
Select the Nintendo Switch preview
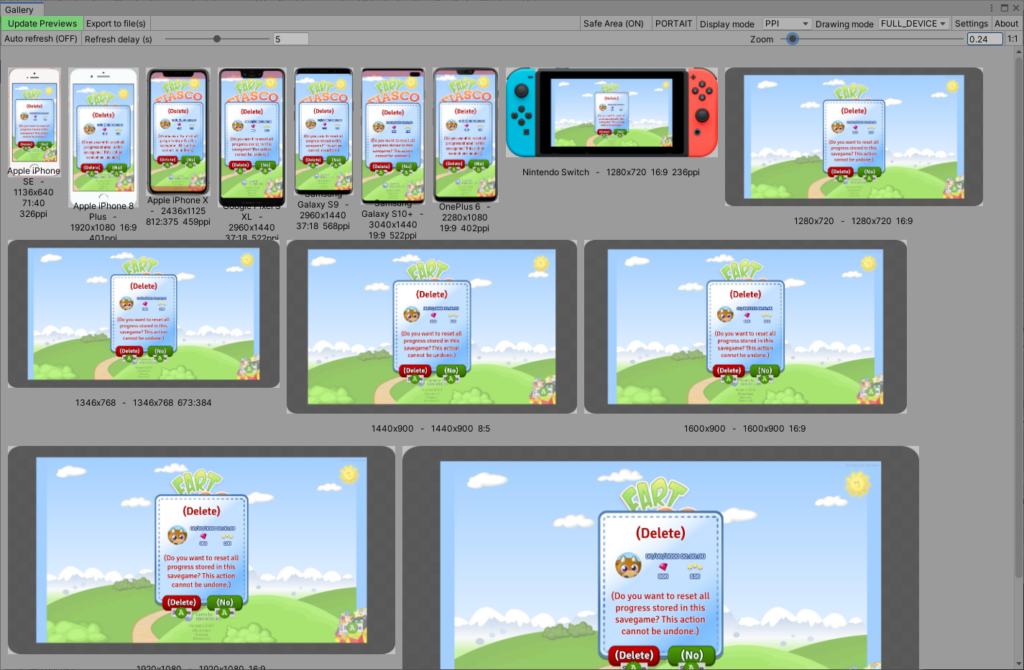click(612, 112)
